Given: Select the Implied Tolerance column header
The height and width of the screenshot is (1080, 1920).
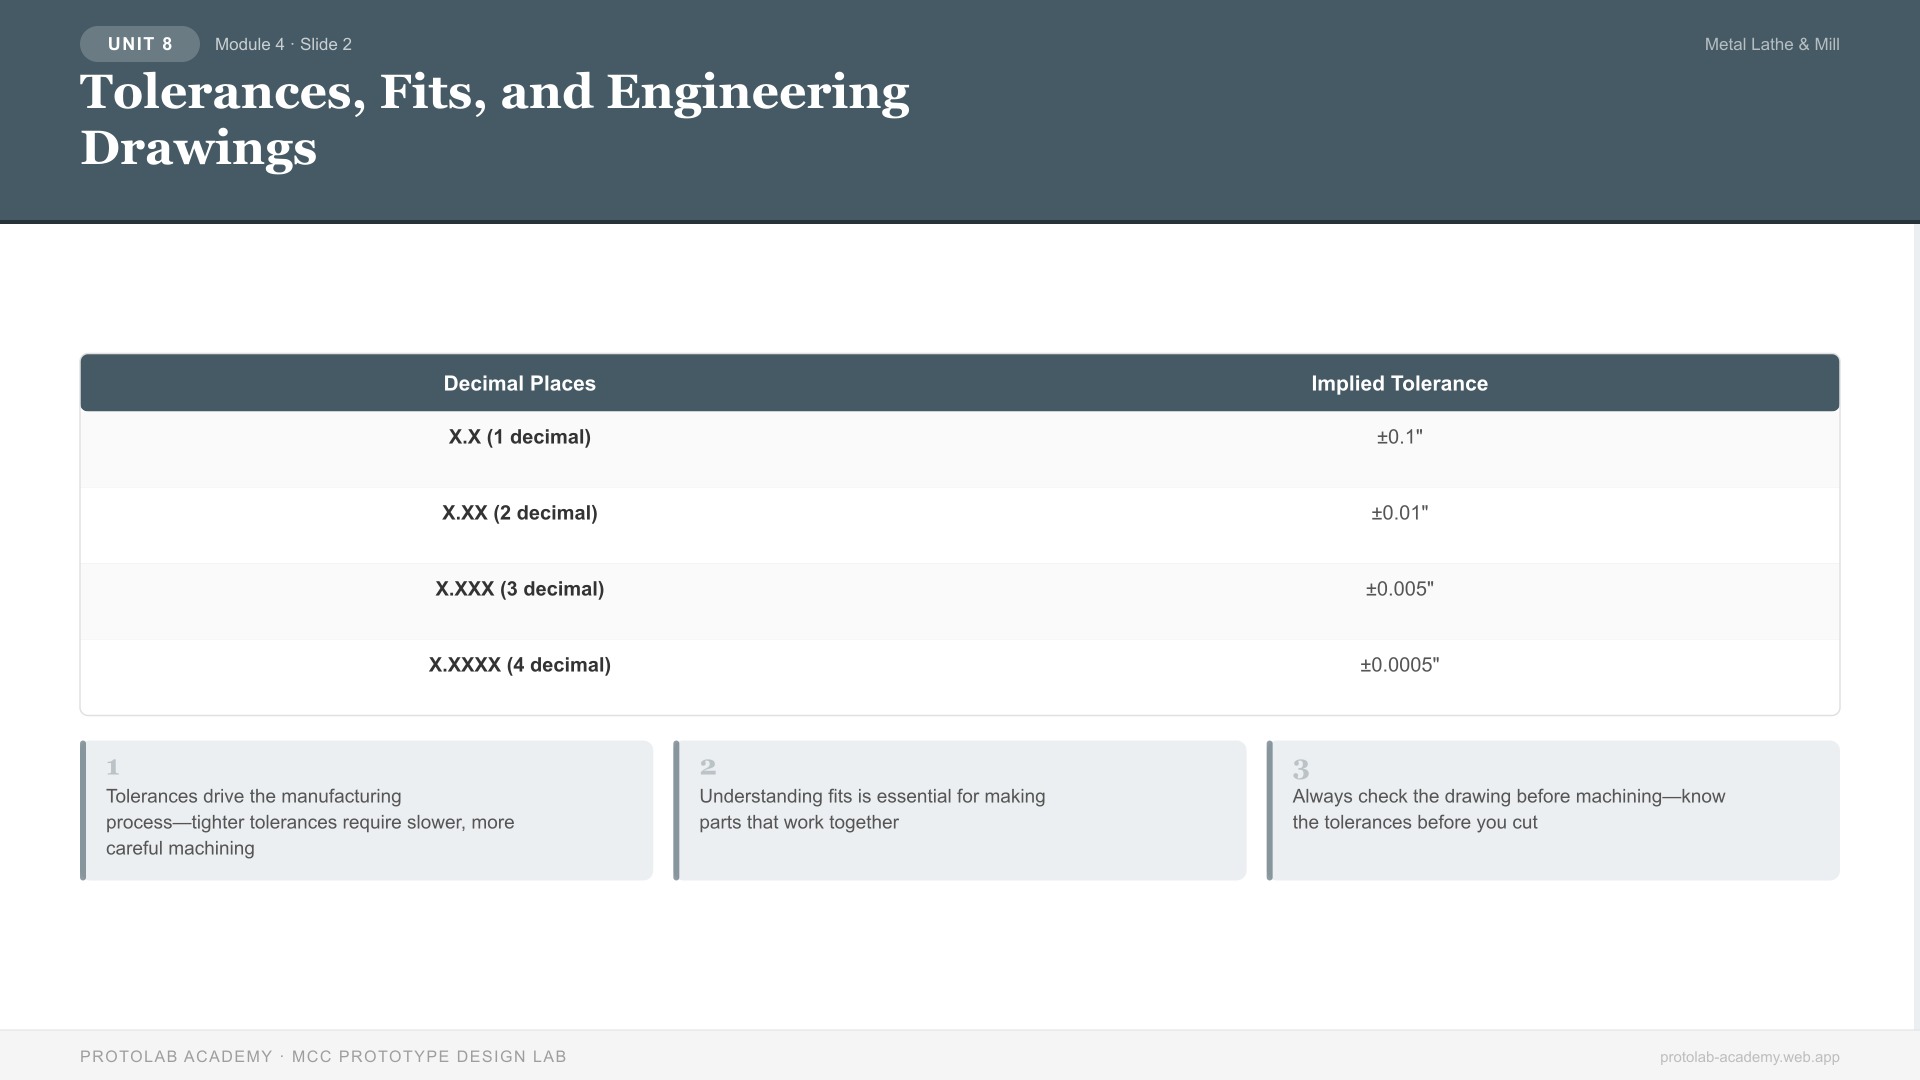Looking at the screenshot, I should pyautogui.click(x=1399, y=383).
